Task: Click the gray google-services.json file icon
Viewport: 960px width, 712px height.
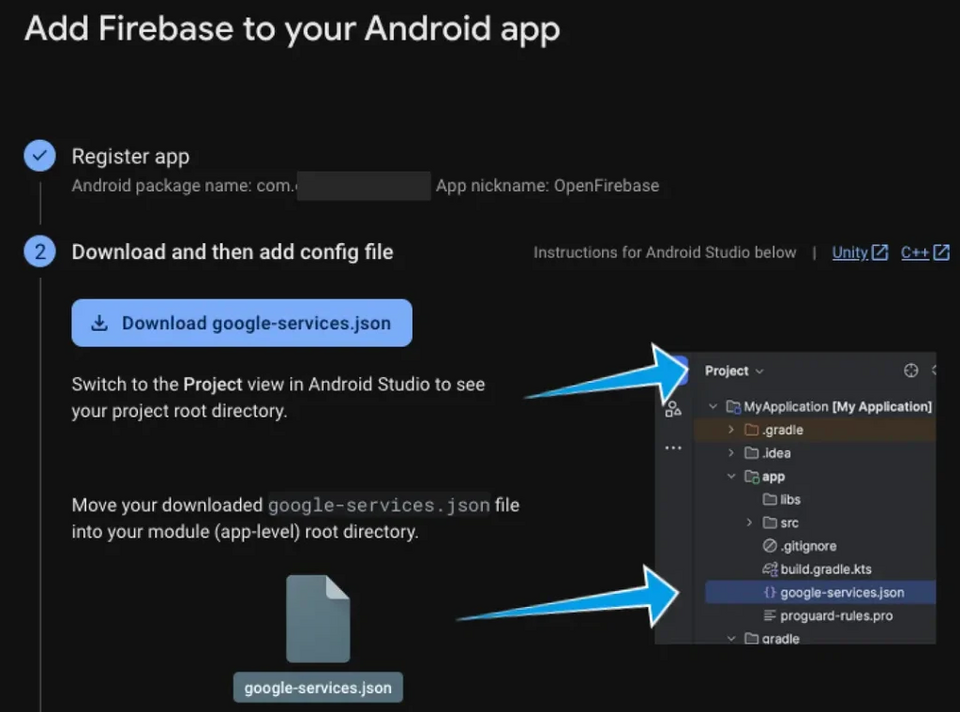Action: tap(318, 618)
